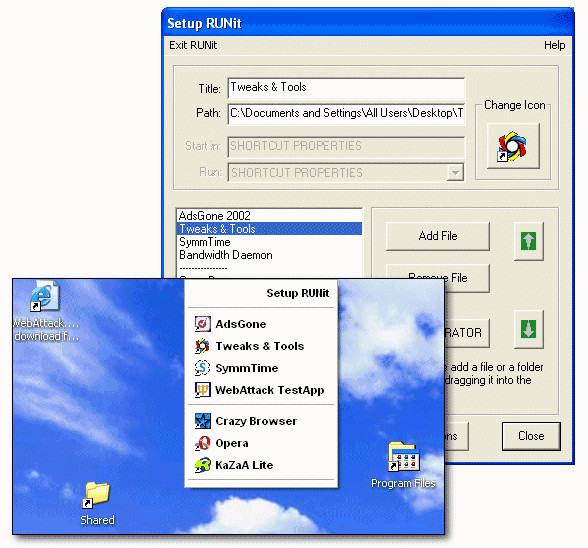This screenshot has width=588, height=548.
Task: Choose Setup RUNit in popup menu
Action: tap(298, 293)
